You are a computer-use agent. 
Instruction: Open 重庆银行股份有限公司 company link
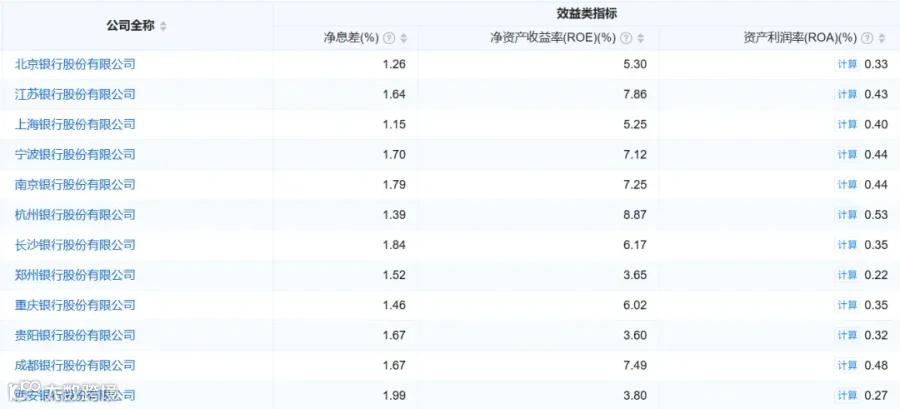point(75,305)
